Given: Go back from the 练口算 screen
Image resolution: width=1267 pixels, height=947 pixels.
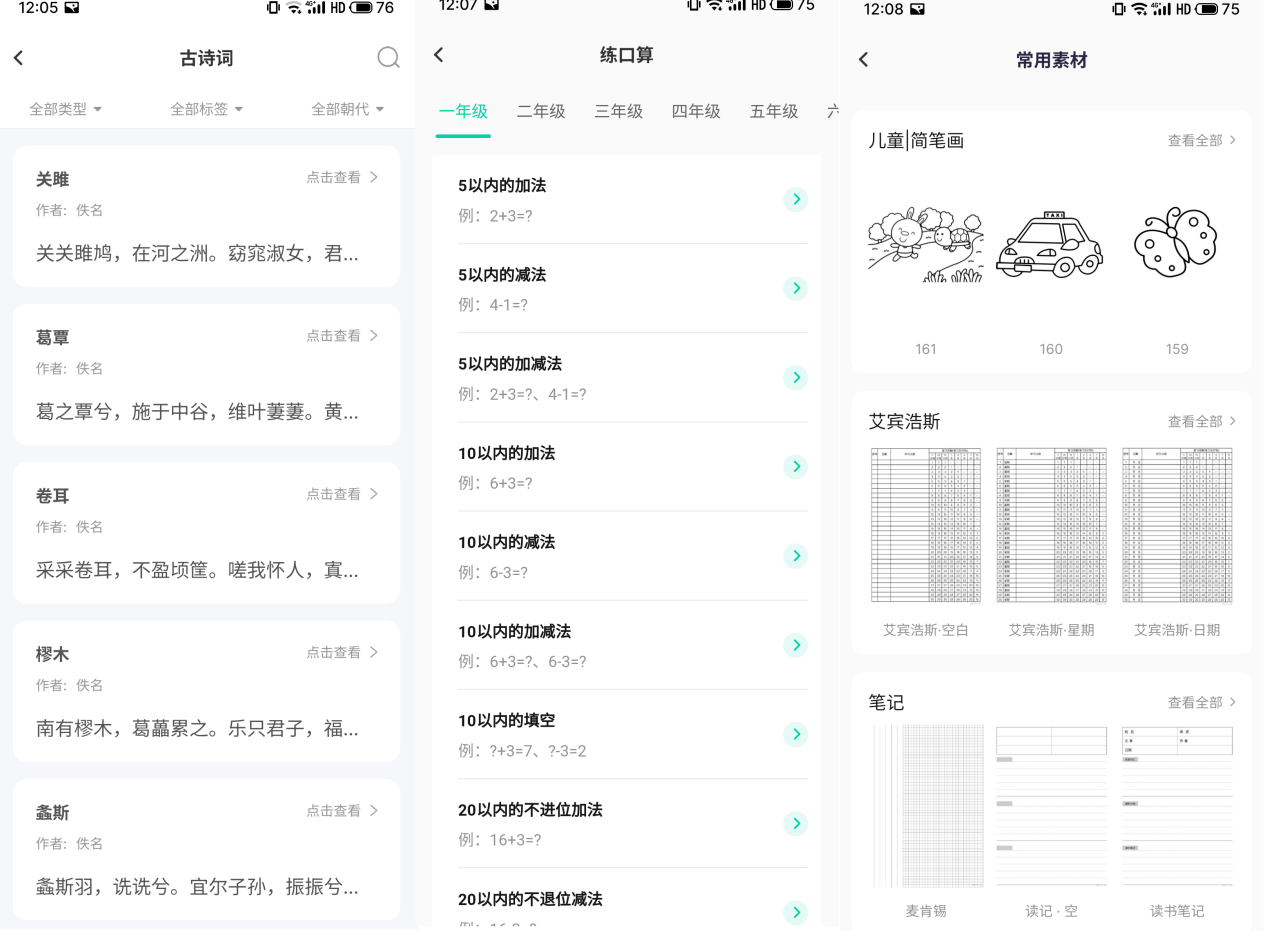Looking at the screenshot, I should (x=438, y=55).
